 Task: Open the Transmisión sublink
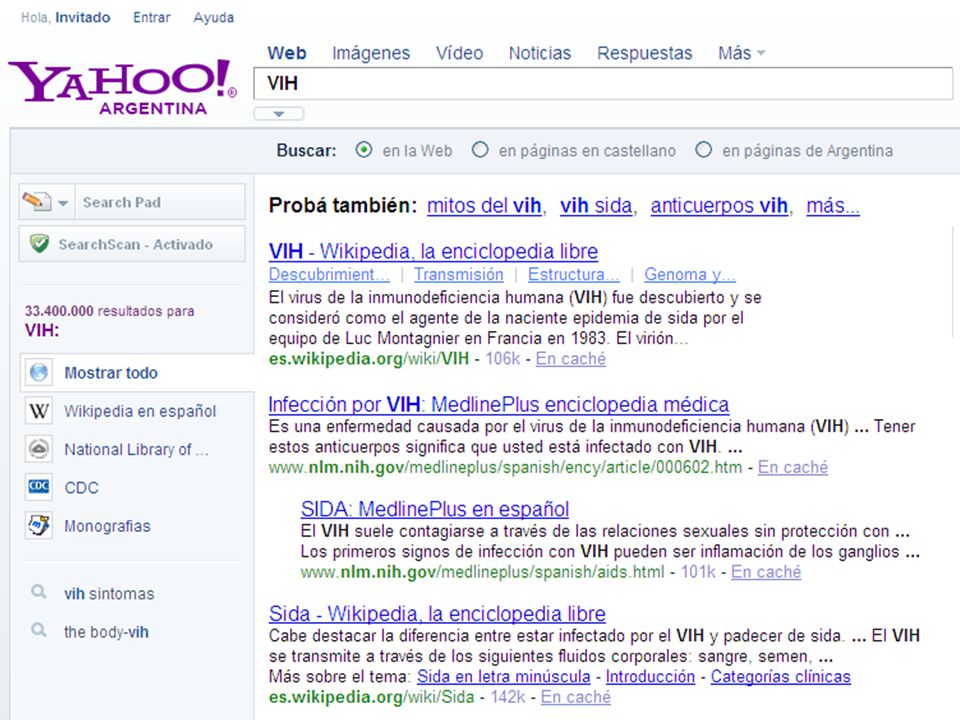tap(459, 274)
